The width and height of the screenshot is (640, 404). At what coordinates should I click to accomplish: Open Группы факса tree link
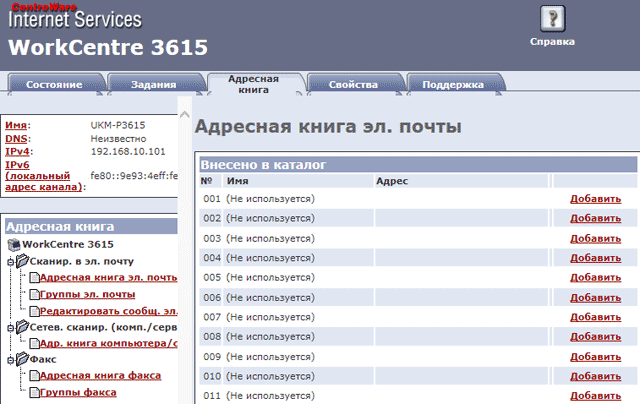78,393
